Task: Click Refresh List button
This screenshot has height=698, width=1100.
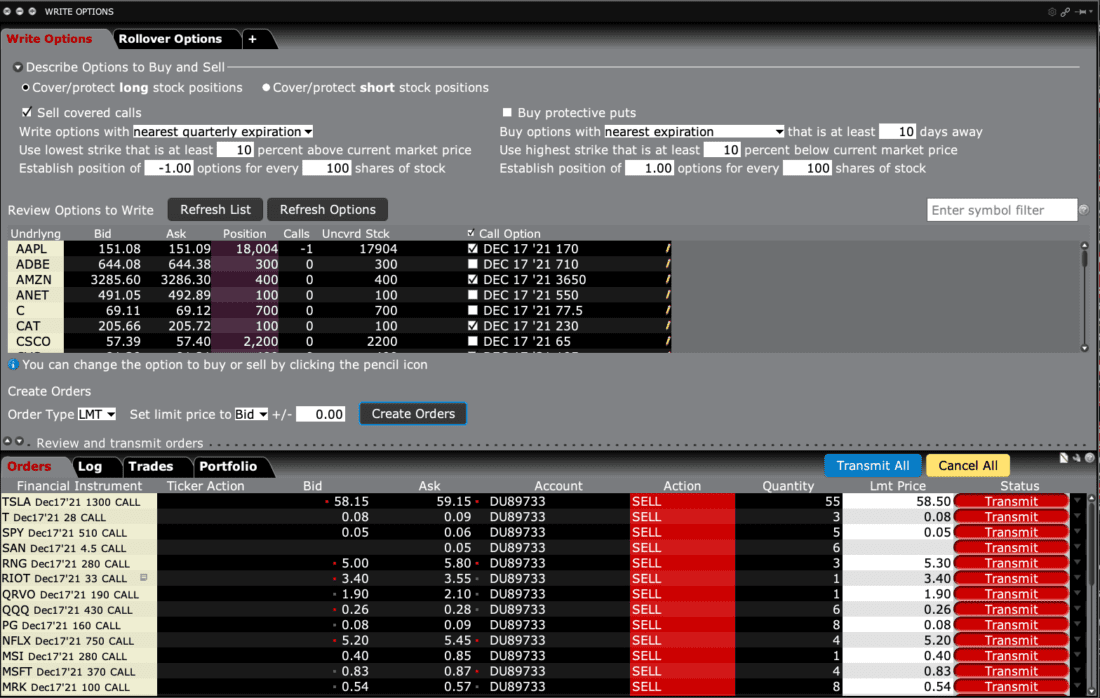Action: (215, 210)
